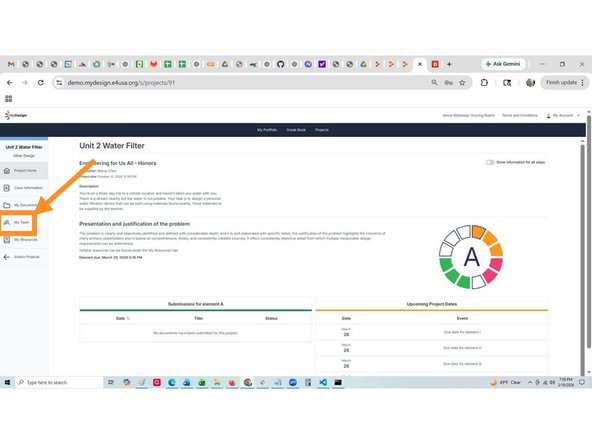Viewport: 592px width, 444px height.
Task: Open a new browser tab
Action: coord(449,64)
